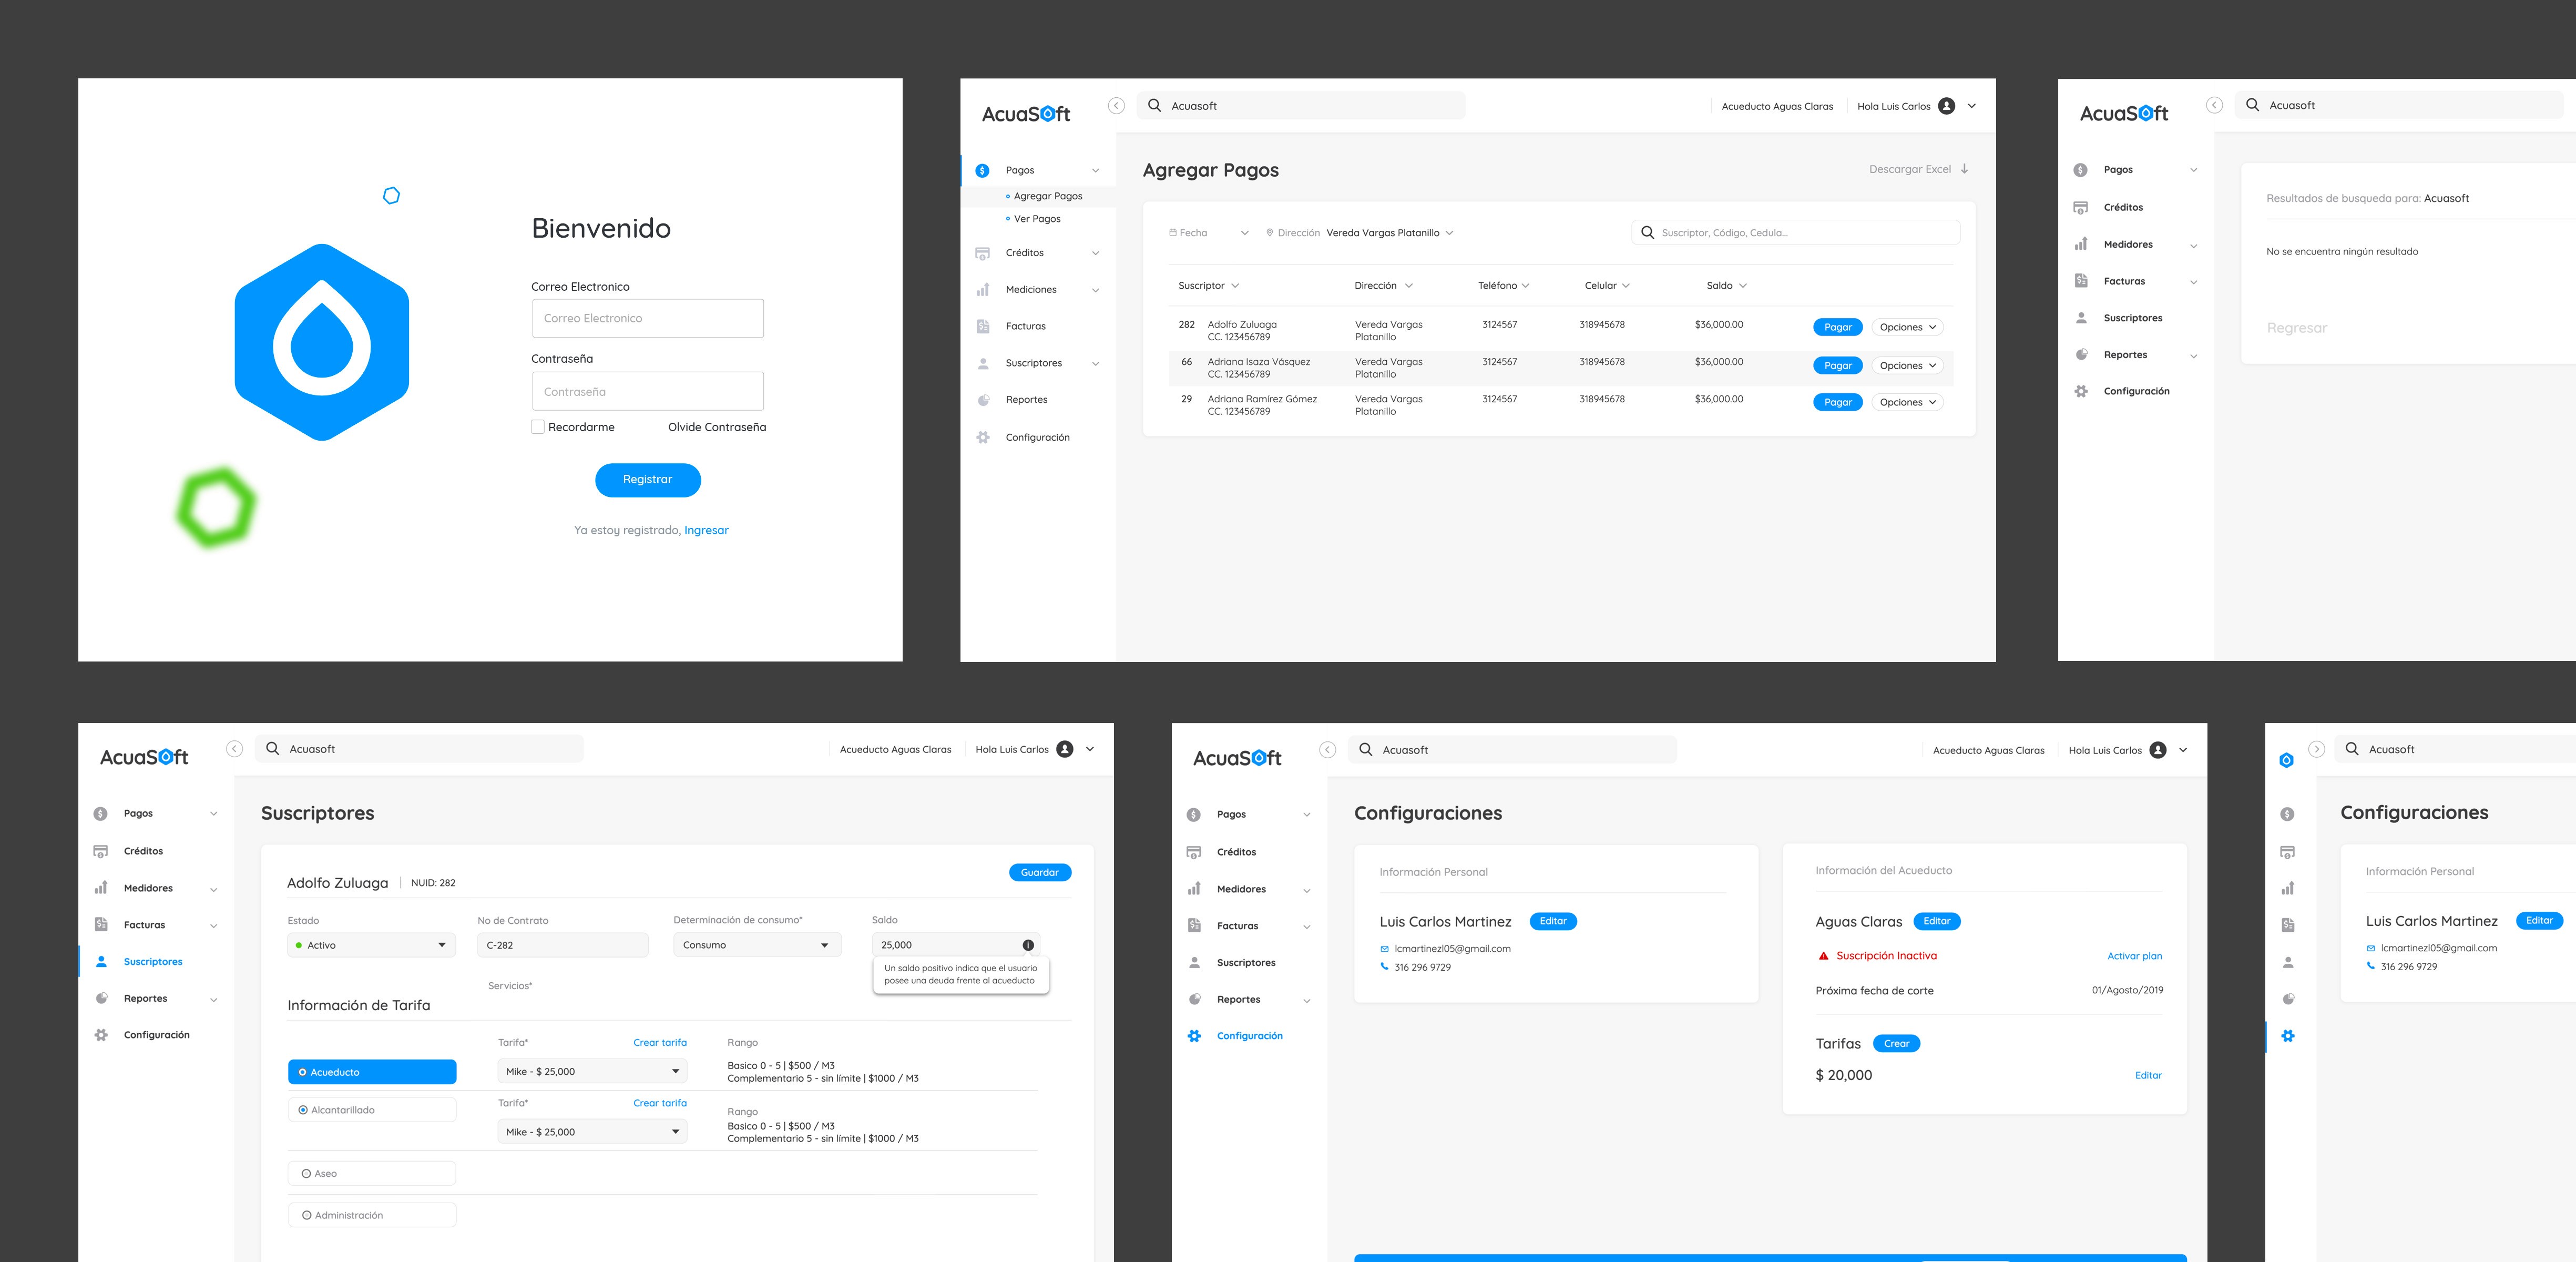Click the info icon in Saldo field
2576x1262 pixels.
point(1028,945)
